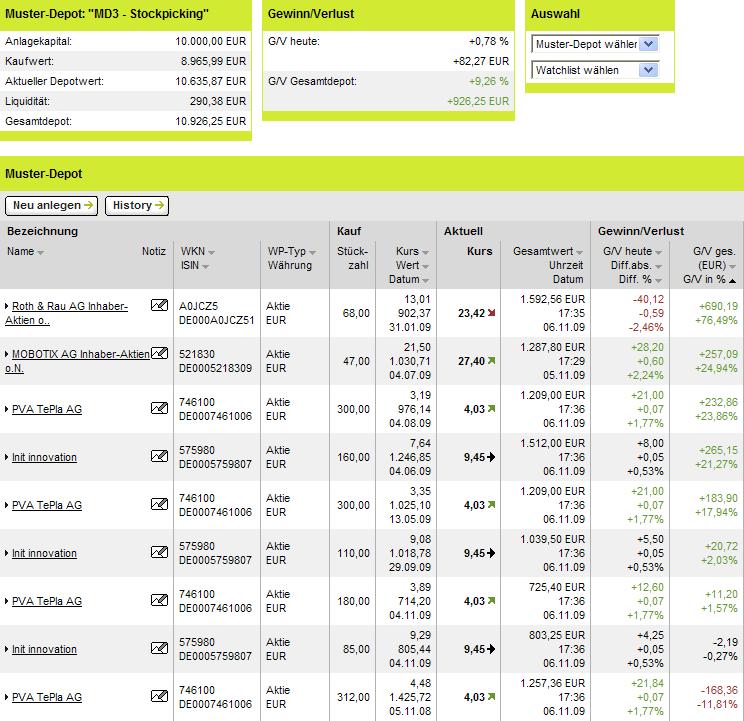Expand the MOBOTIX AG row triangle
The height and width of the screenshot is (721, 744).
click(7, 354)
